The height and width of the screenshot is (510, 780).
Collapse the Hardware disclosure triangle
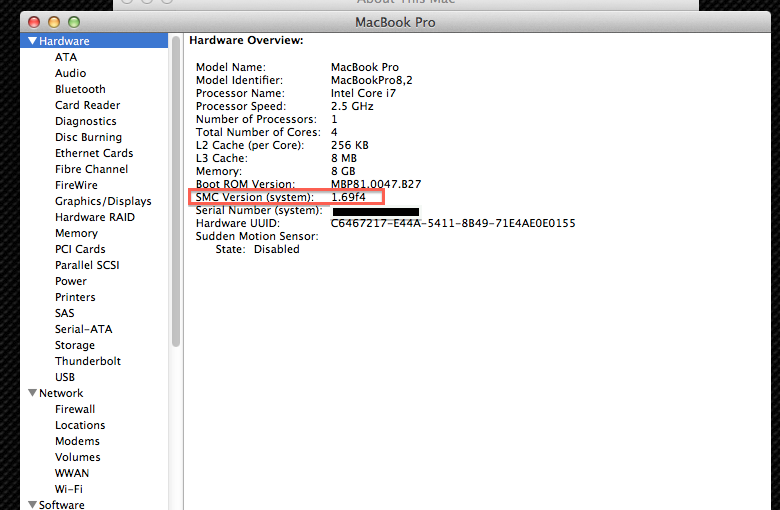(33, 41)
